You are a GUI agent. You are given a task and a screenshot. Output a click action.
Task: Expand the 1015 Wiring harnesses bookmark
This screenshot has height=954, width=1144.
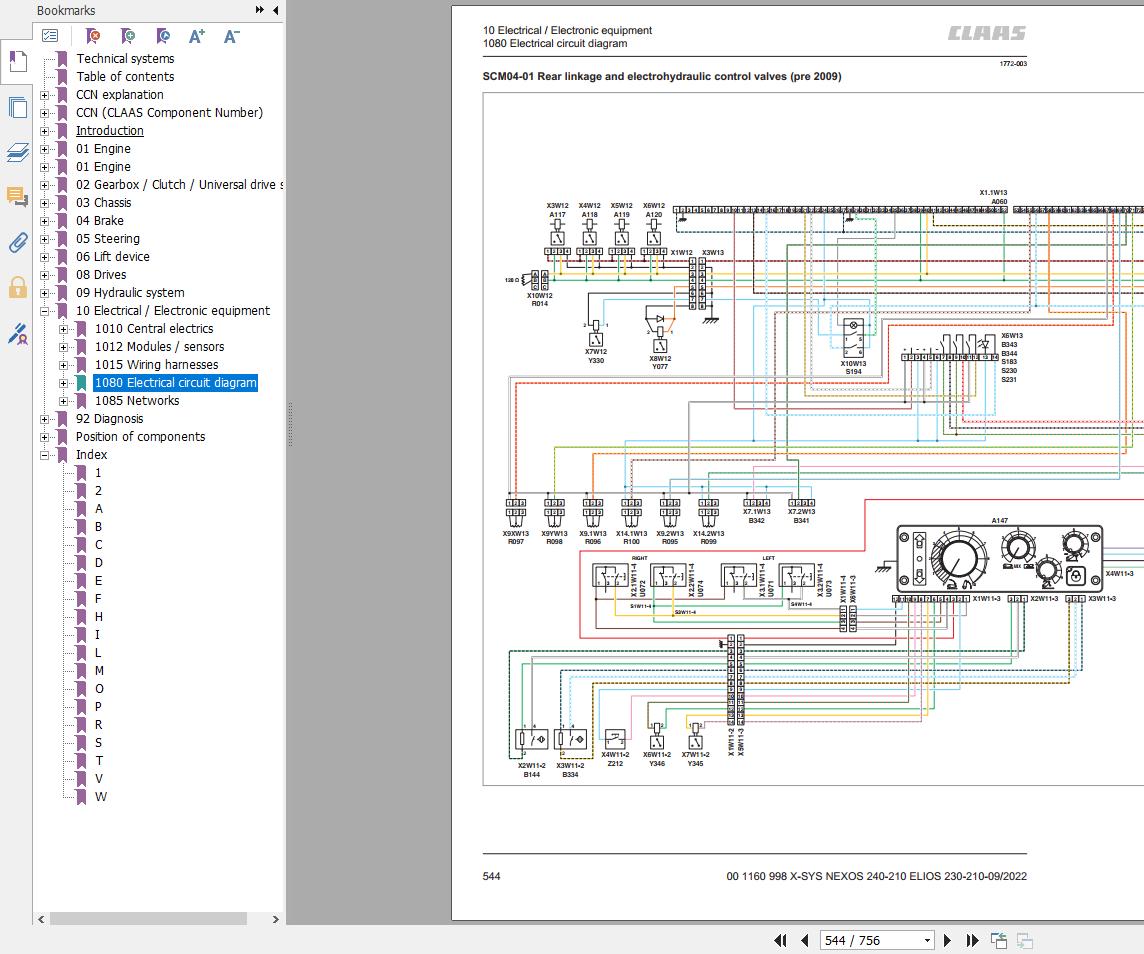pos(63,365)
